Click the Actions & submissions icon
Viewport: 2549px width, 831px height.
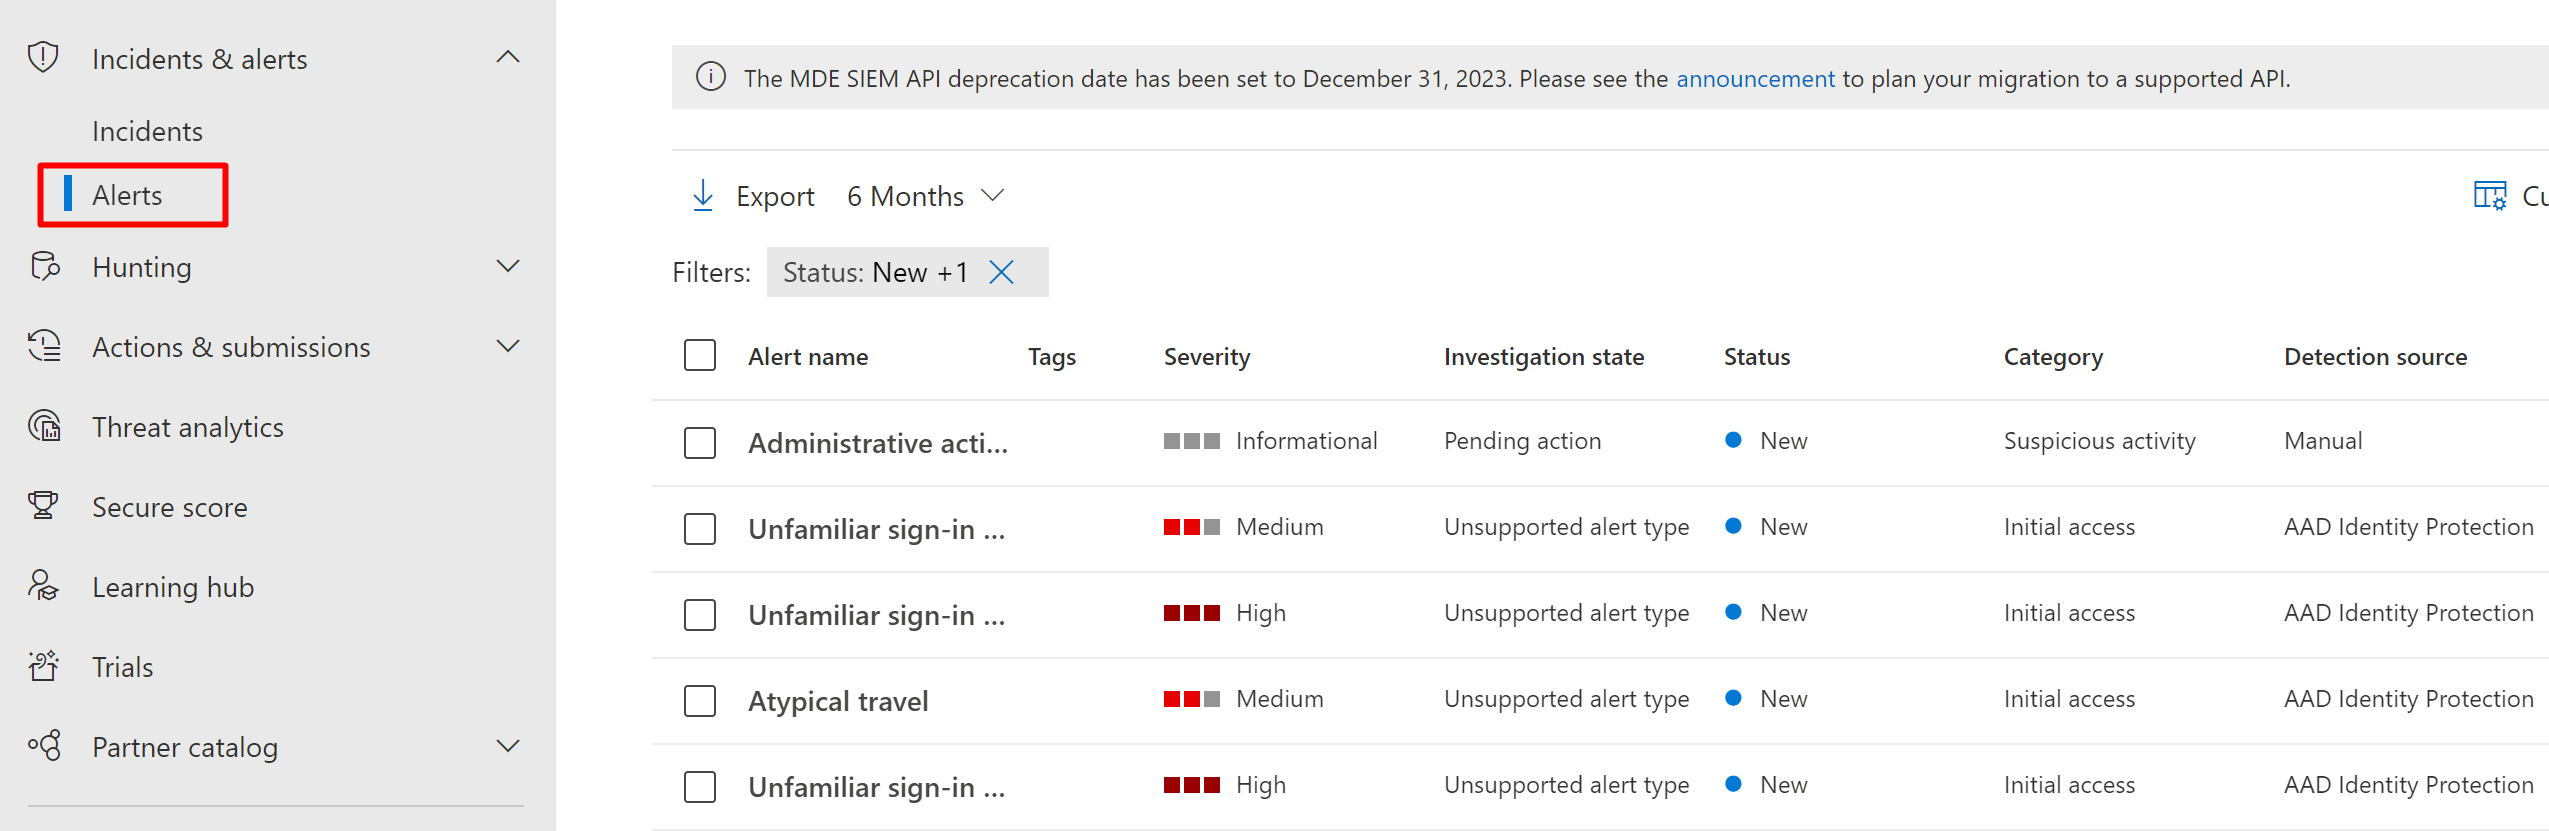click(45, 346)
